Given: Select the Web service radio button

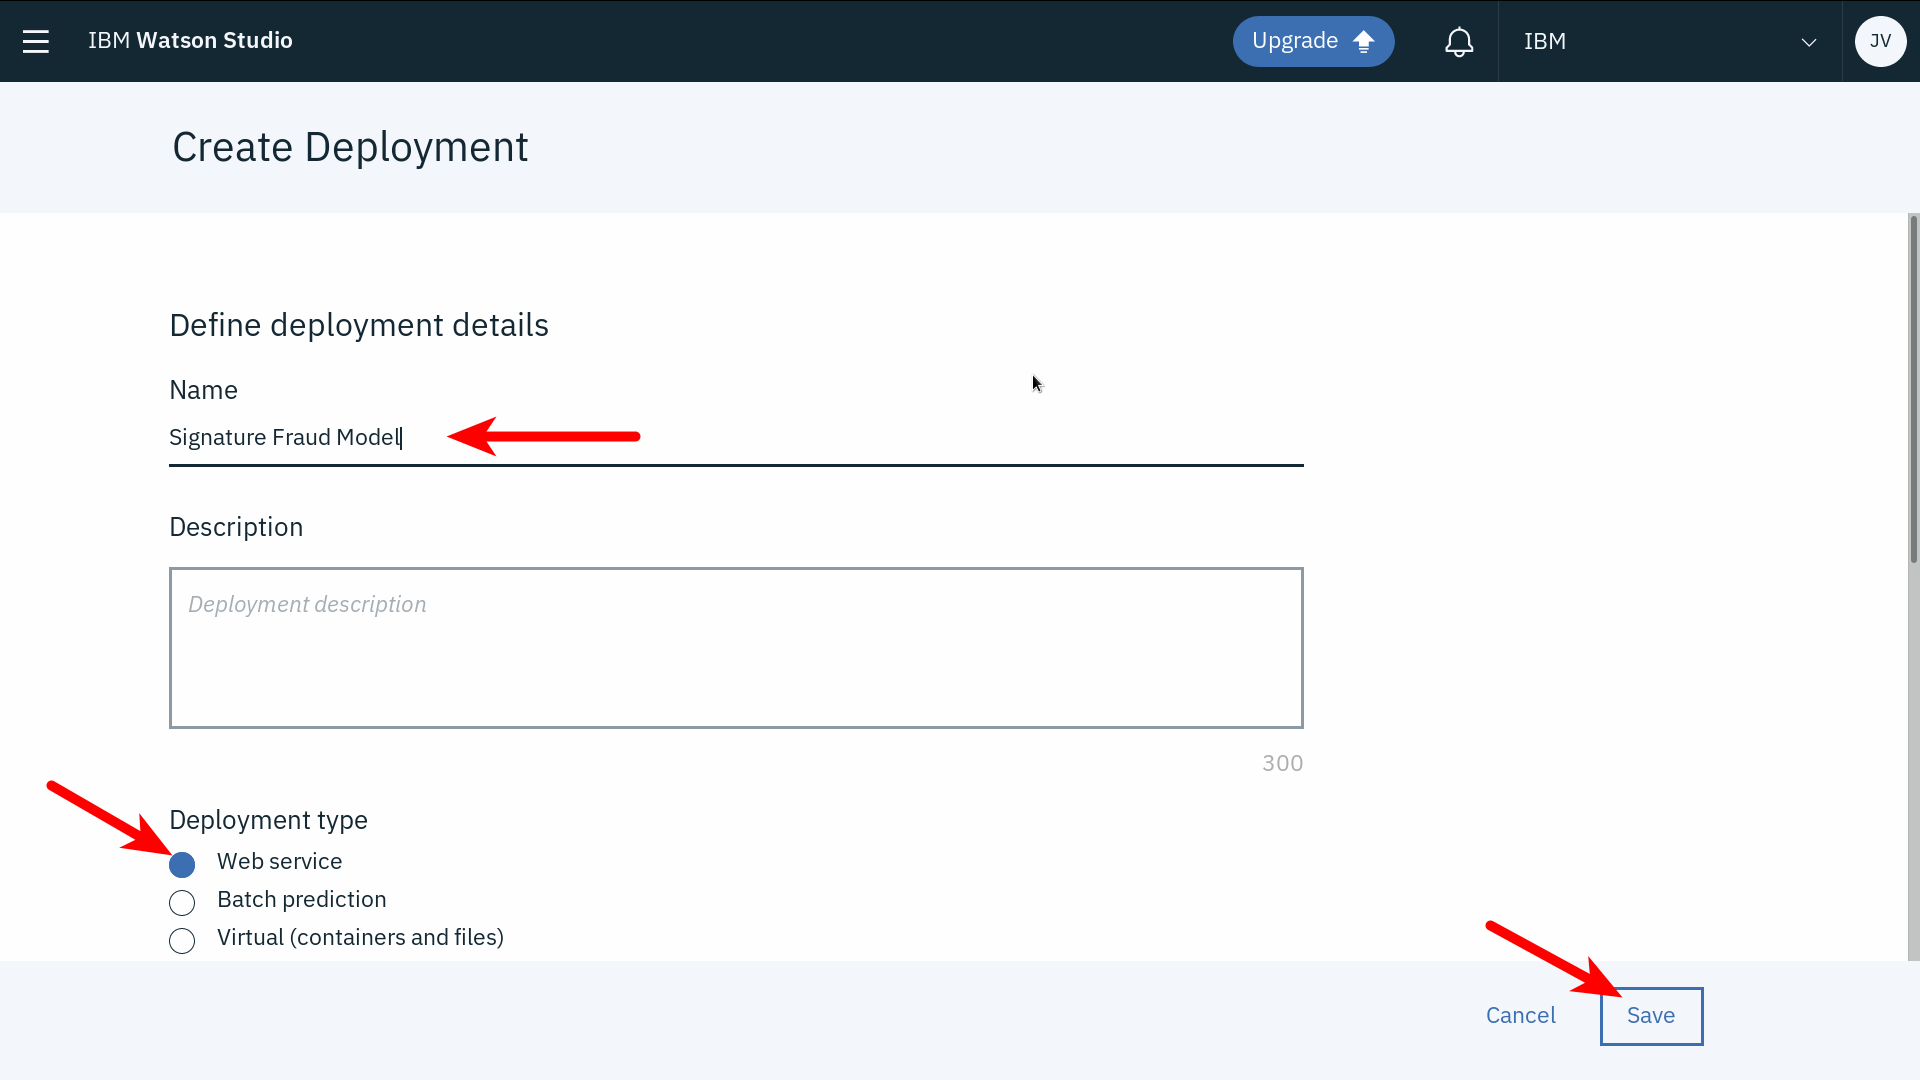Looking at the screenshot, I should point(182,864).
